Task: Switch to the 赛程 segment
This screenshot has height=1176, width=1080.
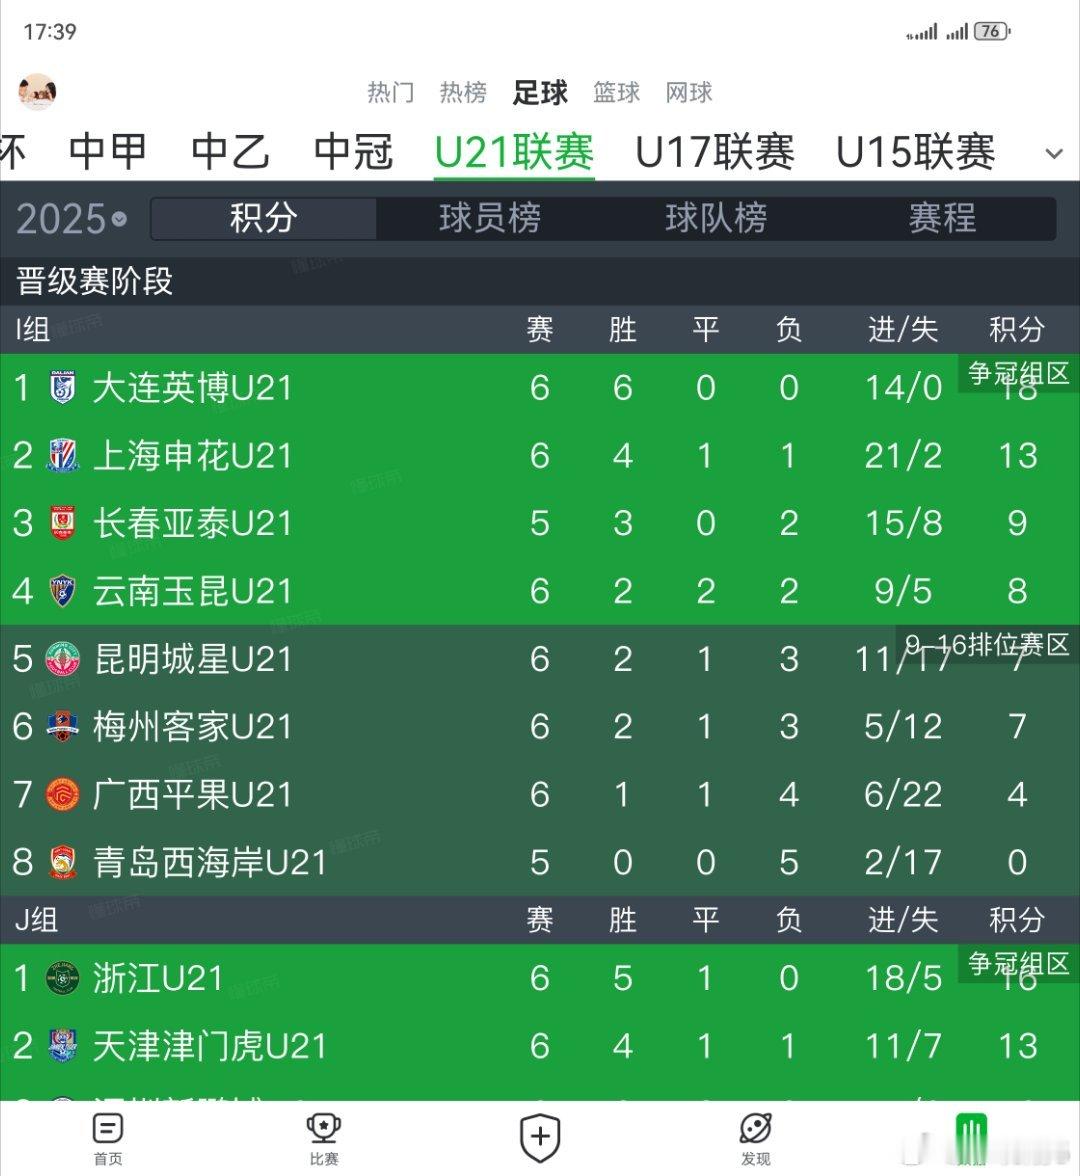Action: [x=943, y=218]
